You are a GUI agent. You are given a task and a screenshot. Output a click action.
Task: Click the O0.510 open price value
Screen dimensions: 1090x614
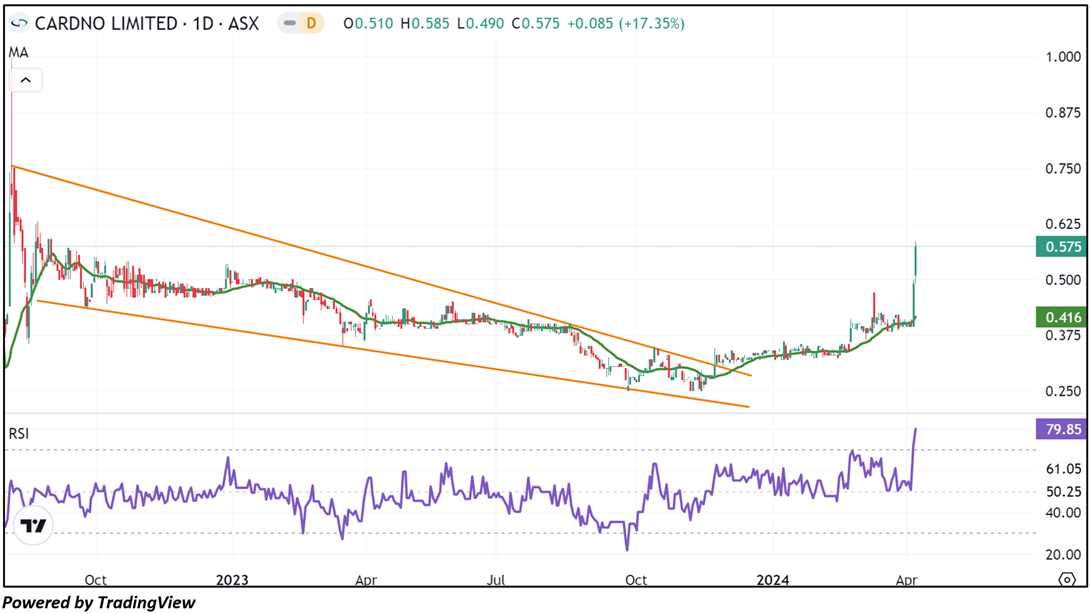[x=368, y=24]
